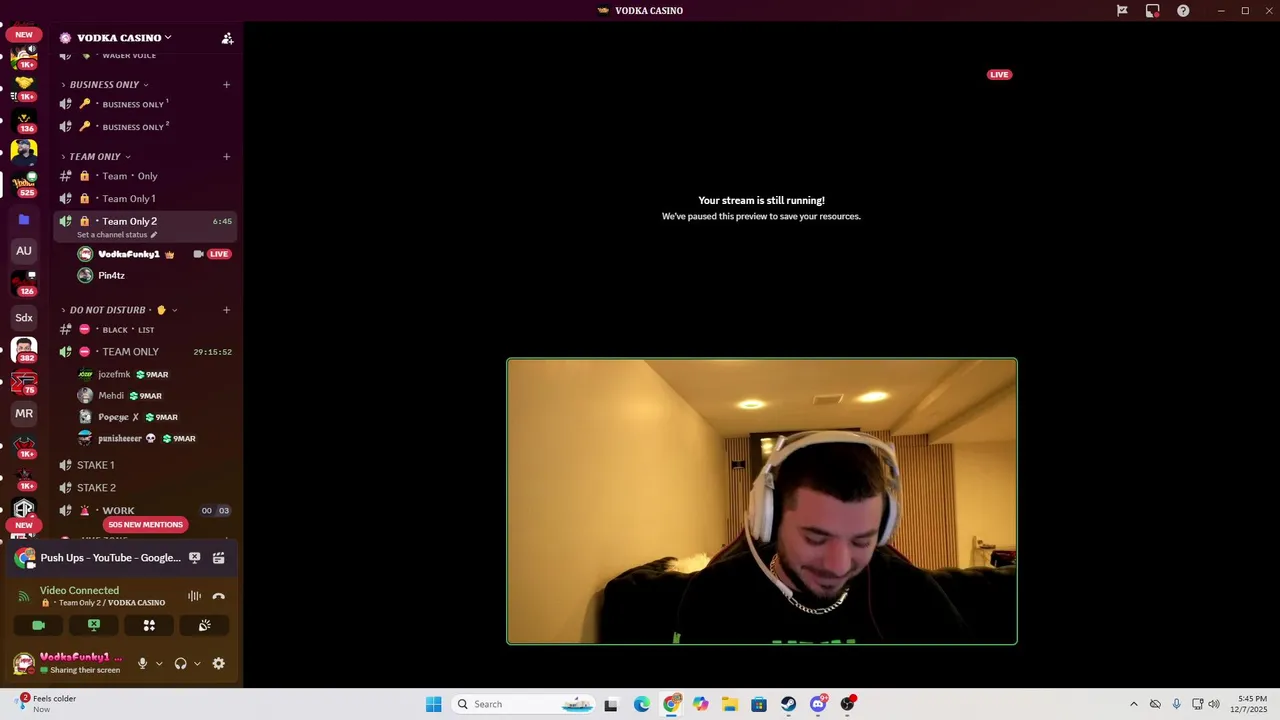This screenshot has width=1280, height=720.
Task: Open Google Chrome from the taskbar
Action: point(671,704)
